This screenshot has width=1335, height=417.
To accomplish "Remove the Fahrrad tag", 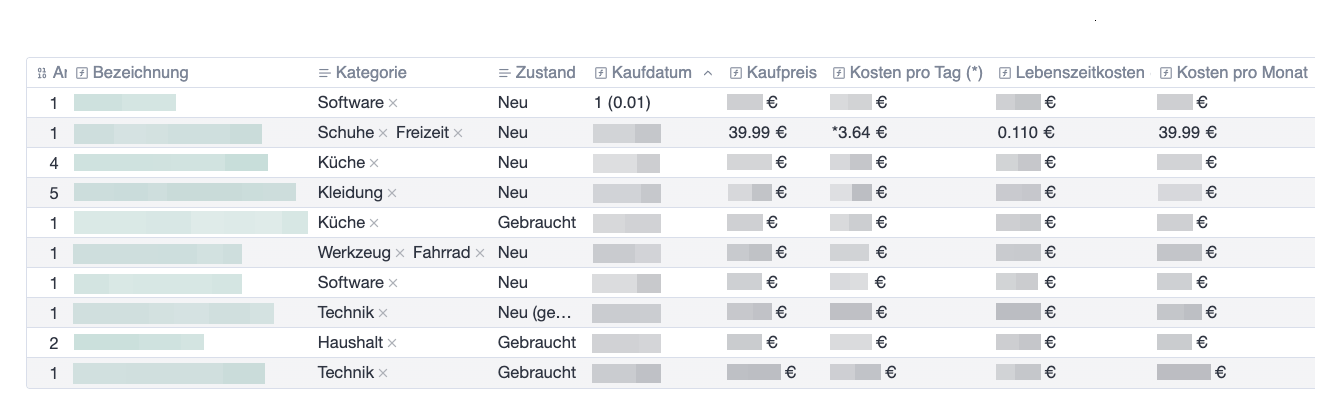I will [480, 253].
